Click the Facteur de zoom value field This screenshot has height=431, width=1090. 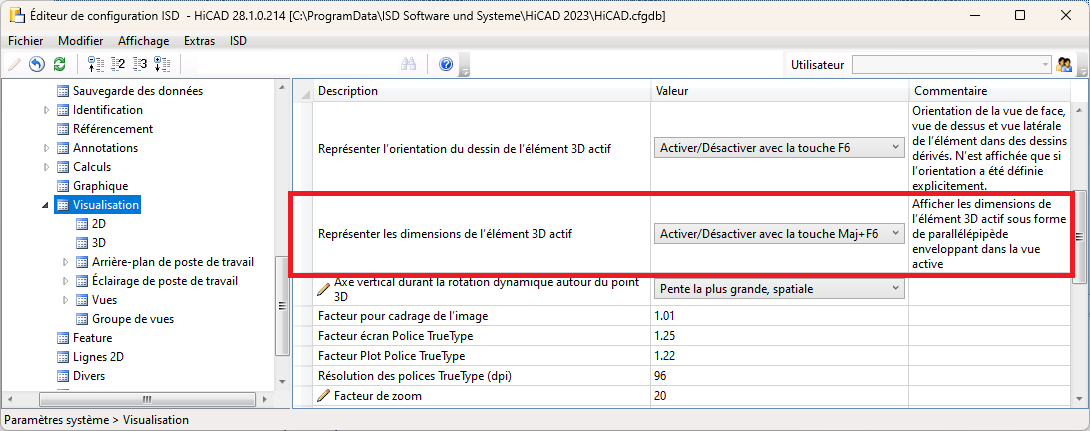pyautogui.click(x=780, y=396)
